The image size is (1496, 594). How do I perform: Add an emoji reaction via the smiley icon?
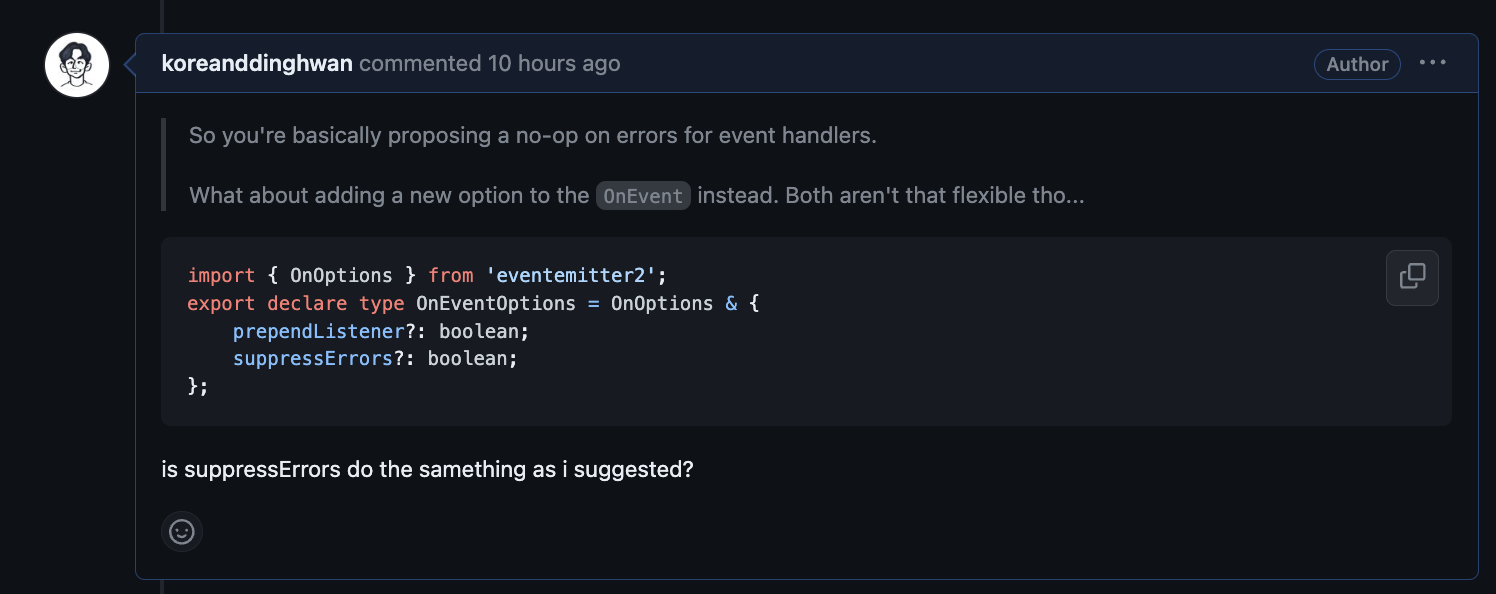click(182, 532)
